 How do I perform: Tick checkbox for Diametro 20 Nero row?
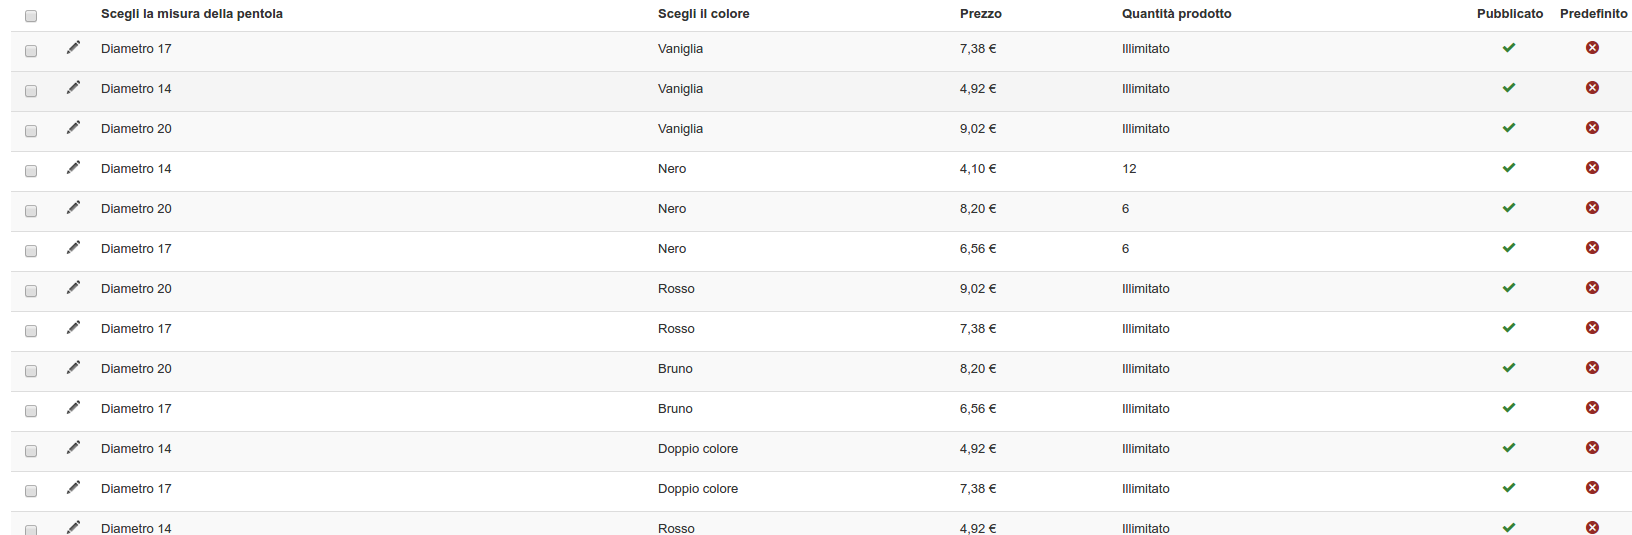coord(31,211)
